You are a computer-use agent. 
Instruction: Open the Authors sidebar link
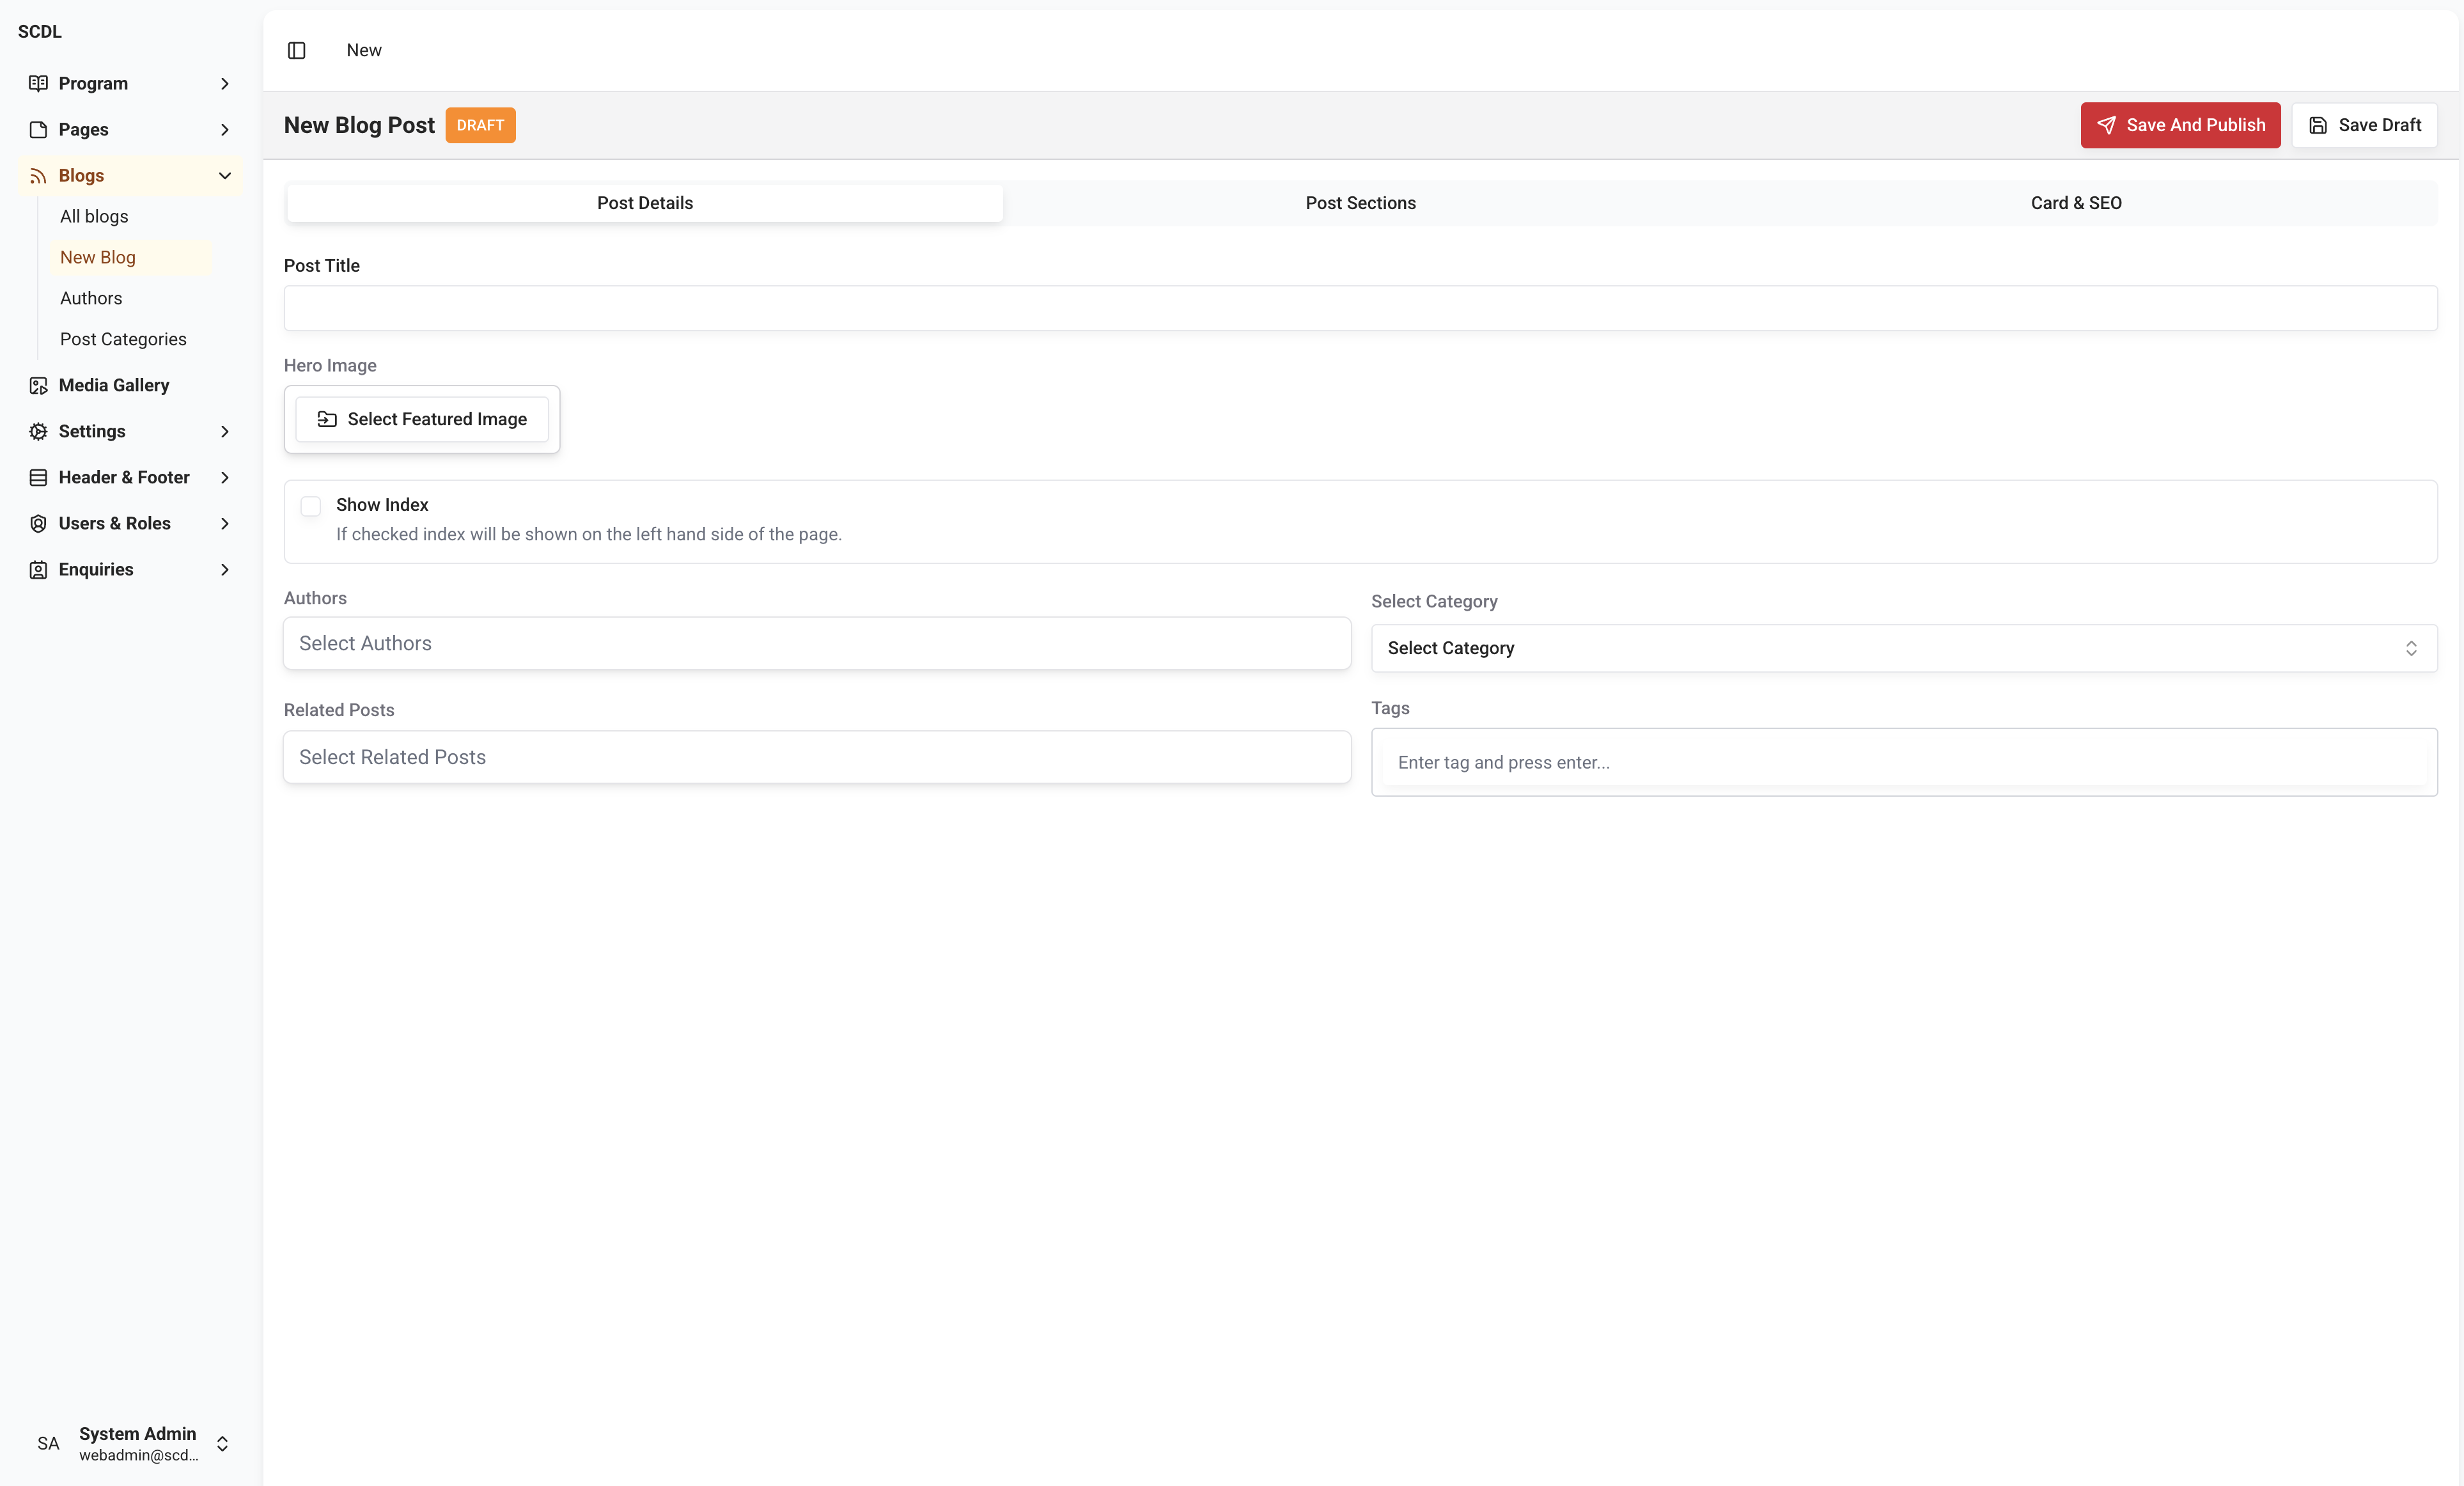tap(91, 298)
